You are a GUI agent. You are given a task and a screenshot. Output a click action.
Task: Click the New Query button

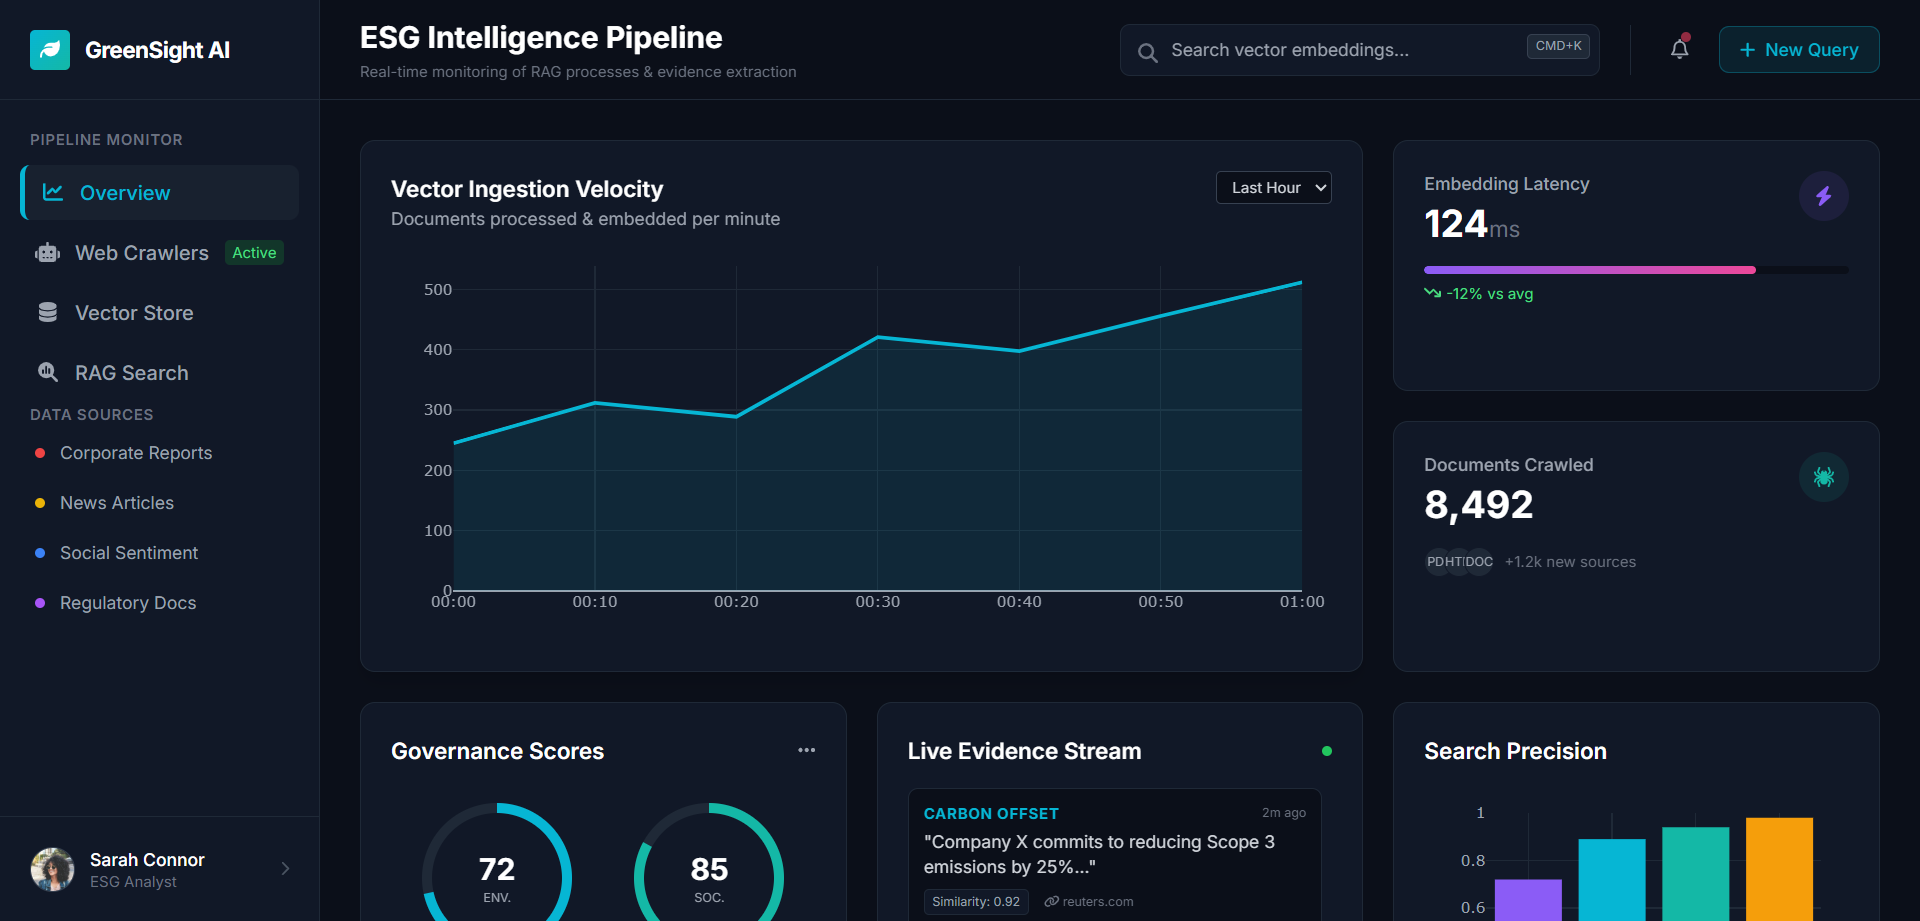[1797, 49]
